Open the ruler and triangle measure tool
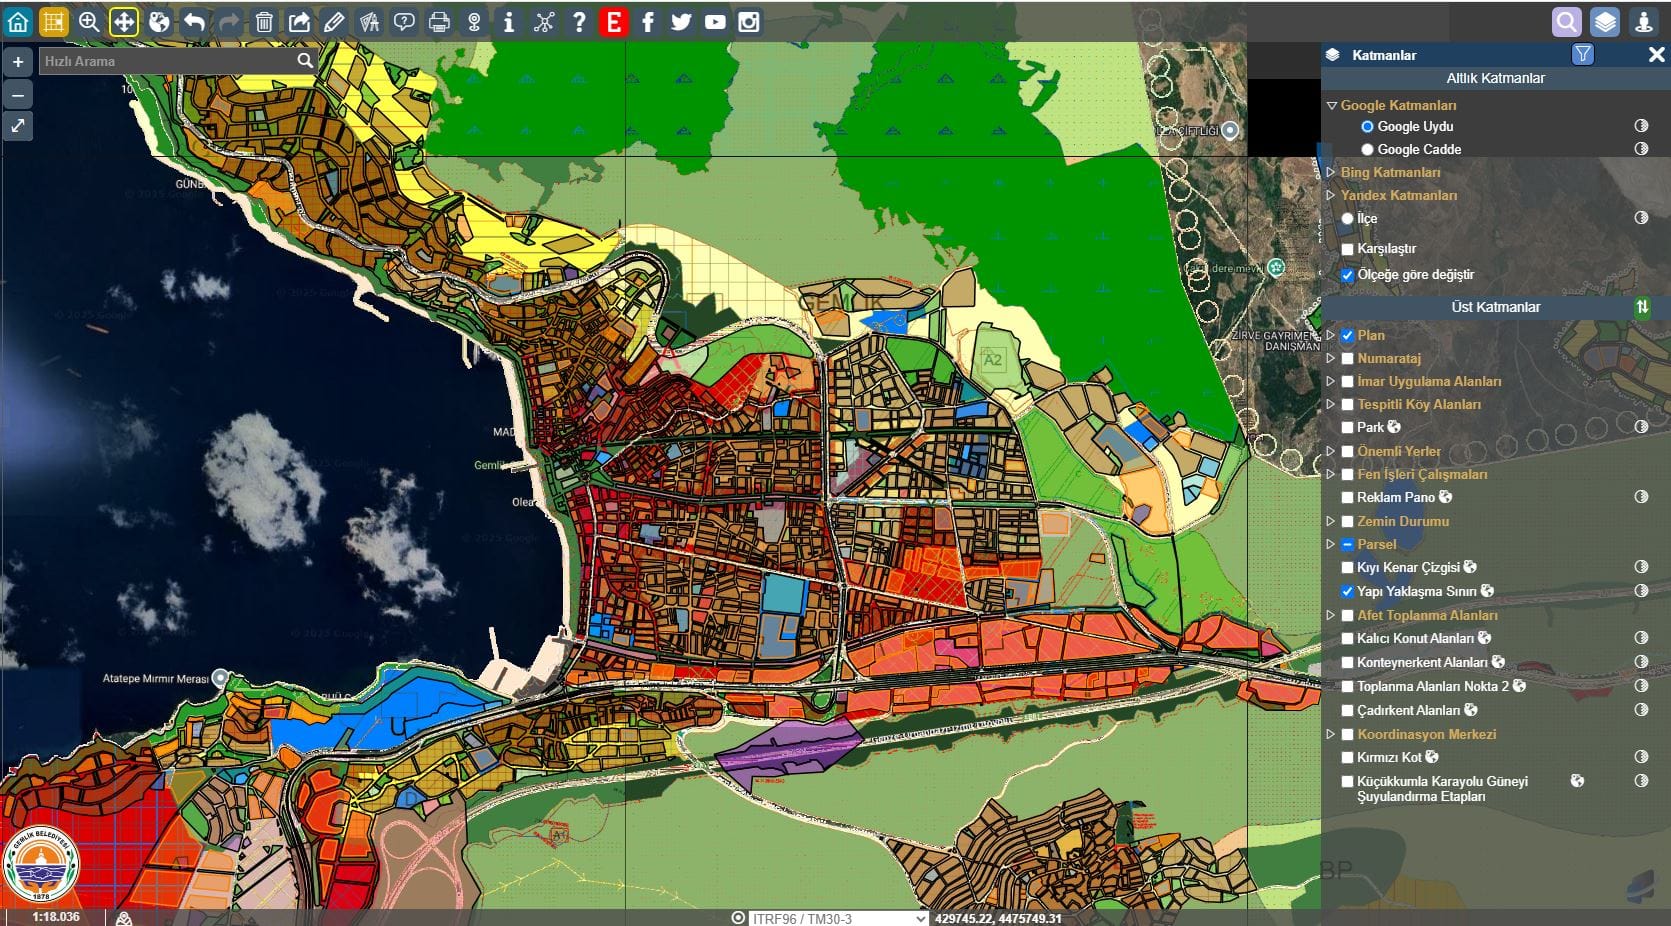 click(x=369, y=22)
